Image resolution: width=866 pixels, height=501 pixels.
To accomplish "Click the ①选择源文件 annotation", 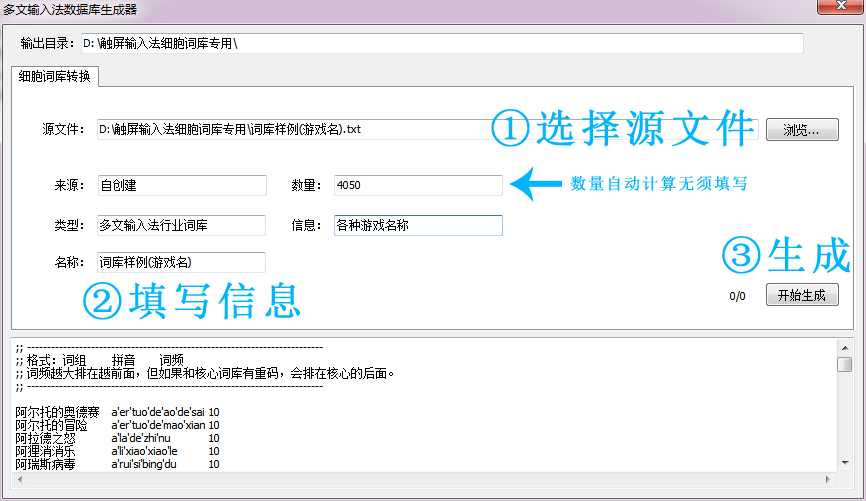I will click(622, 129).
